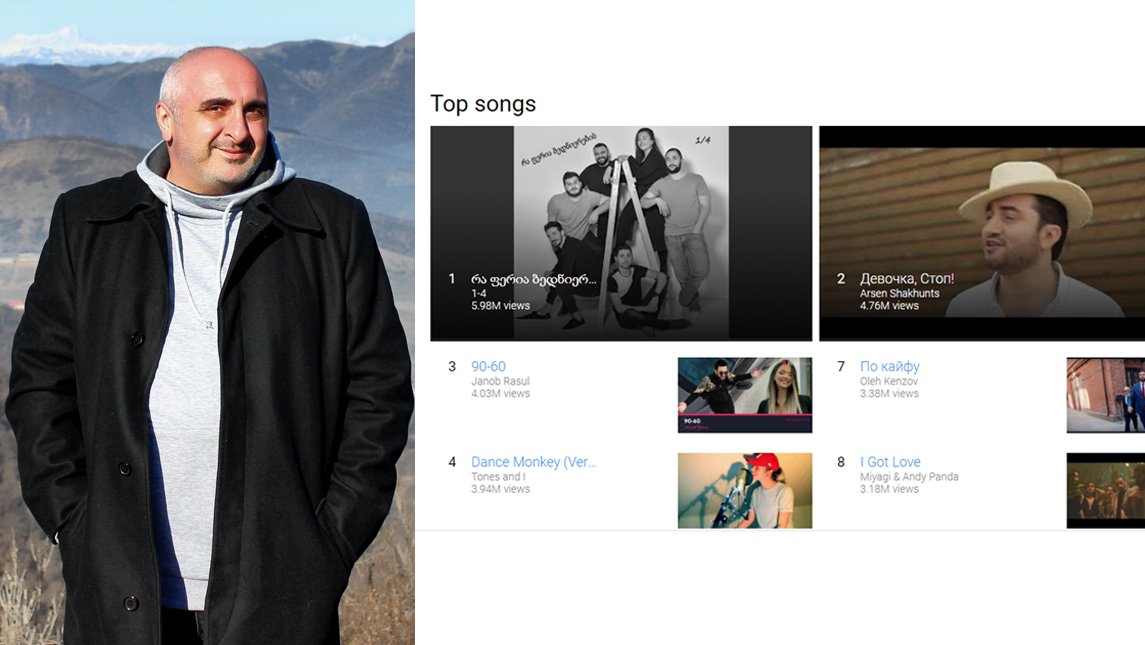Open the По кайфу video thumbnail
1145x645 pixels.
click(x=1106, y=395)
